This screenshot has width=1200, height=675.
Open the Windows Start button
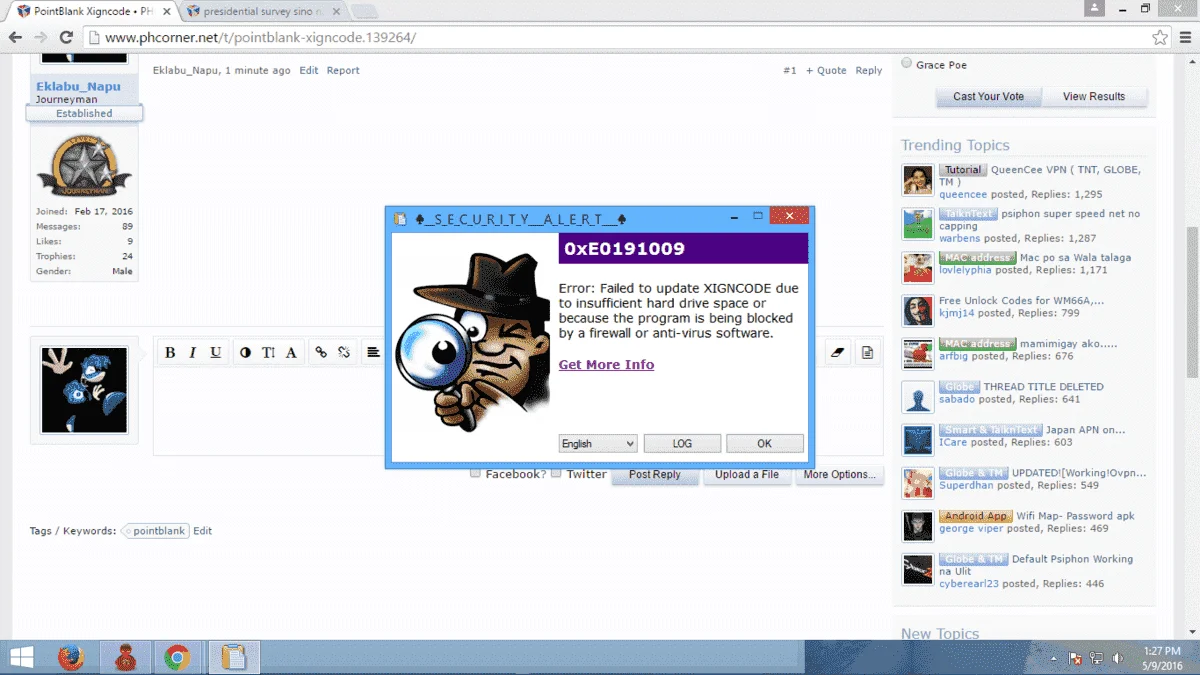click(x=21, y=658)
